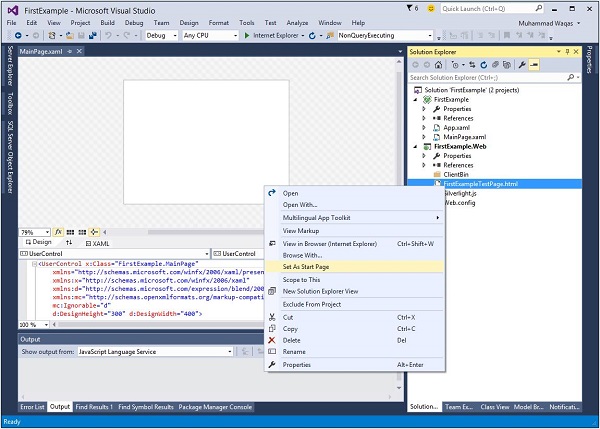Toggle the Preview Selected Items button
600x429 pixels.
(536, 64)
